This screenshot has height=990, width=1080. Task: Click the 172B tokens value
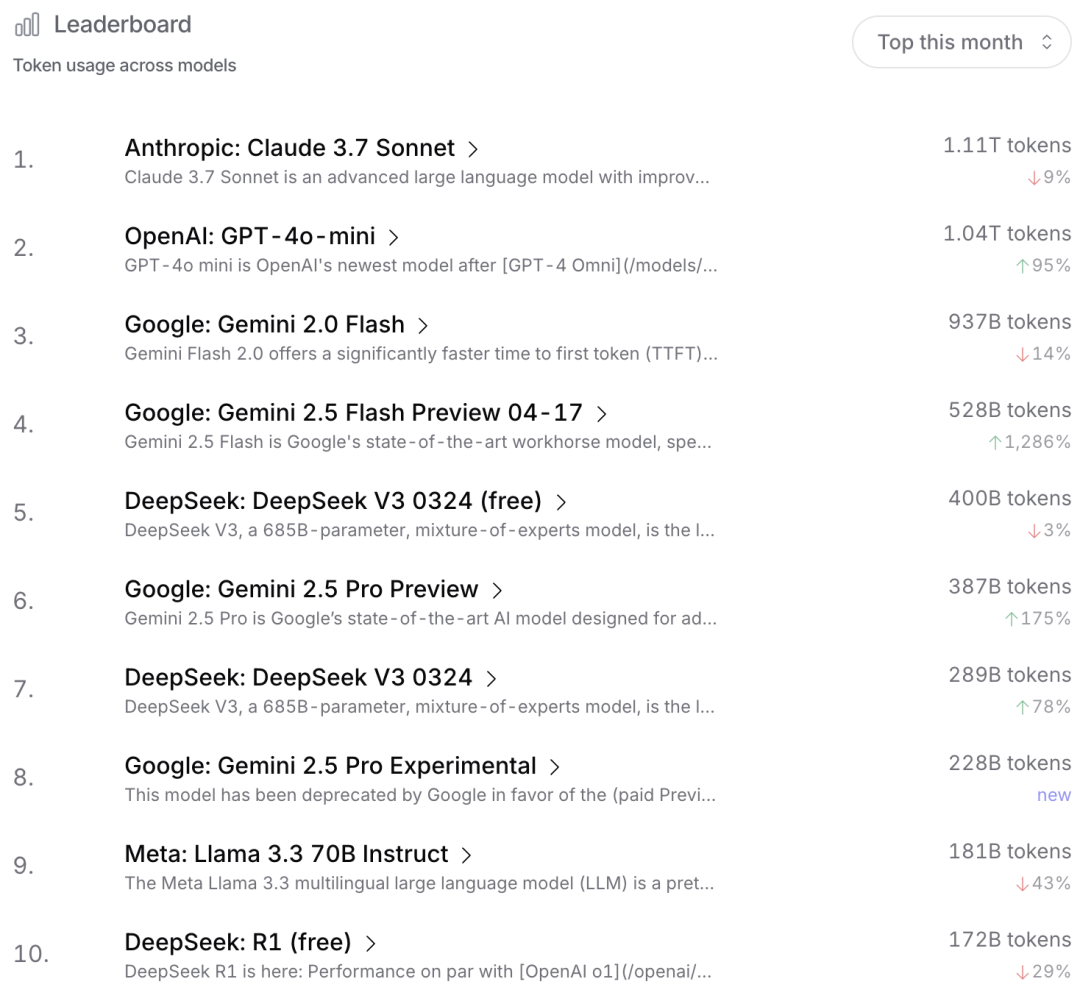coord(1009,938)
